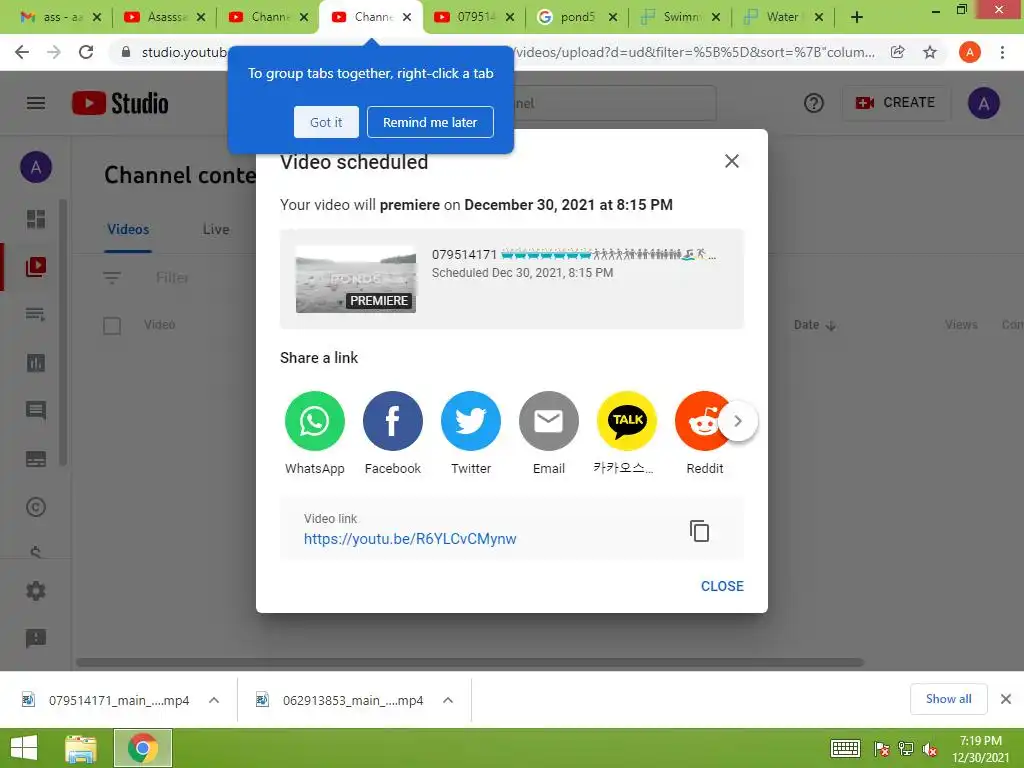Screen dimensions: 1024x768
Task: Open Chrome profile avatar
Action: [x=970, y=52]
